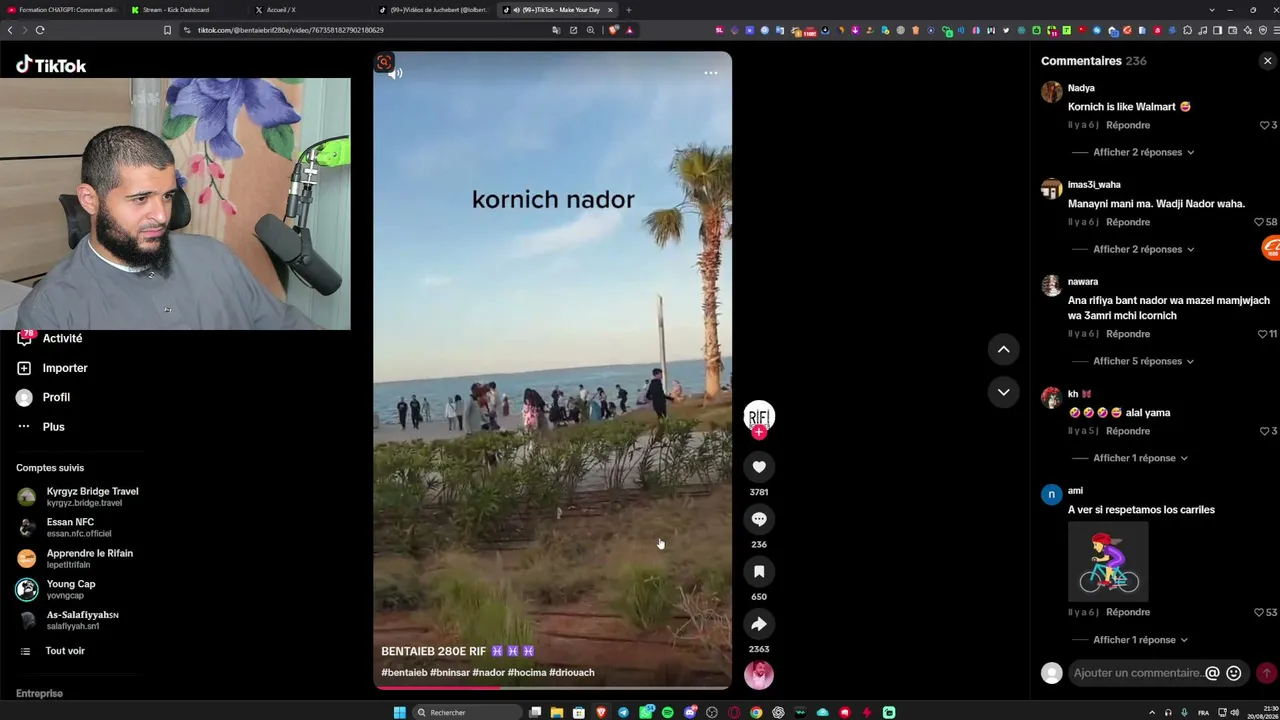Reload the page in the browser

pos(40,30)
